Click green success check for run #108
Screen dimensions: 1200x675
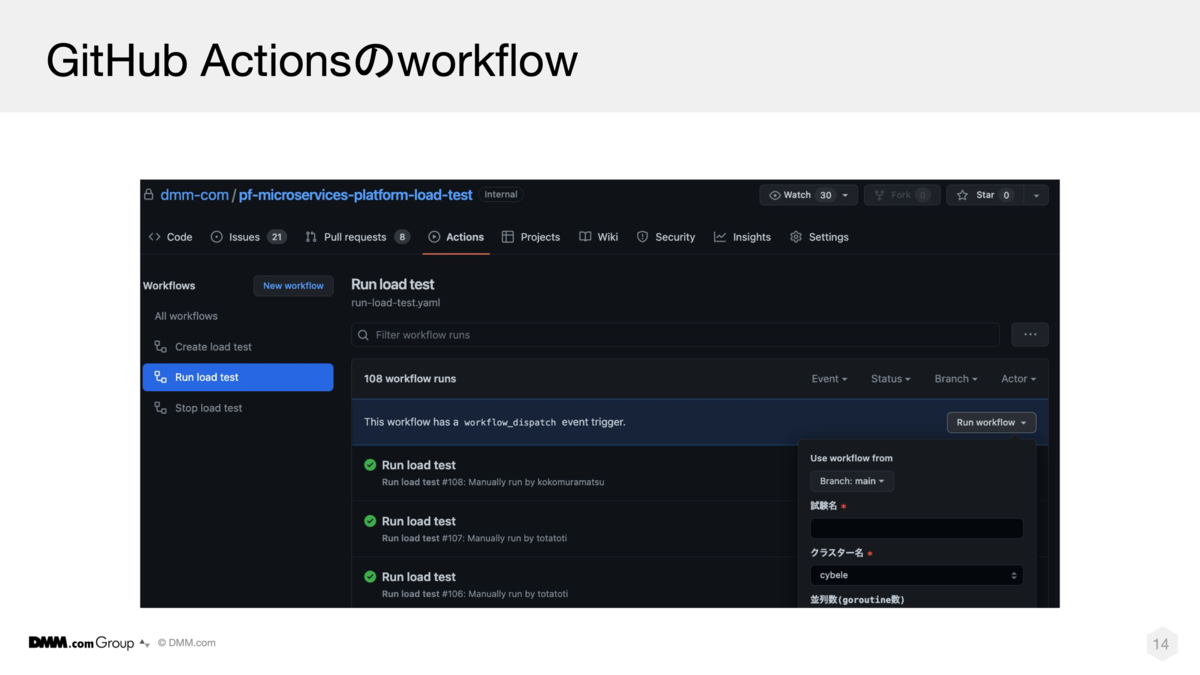pos(370,465)
